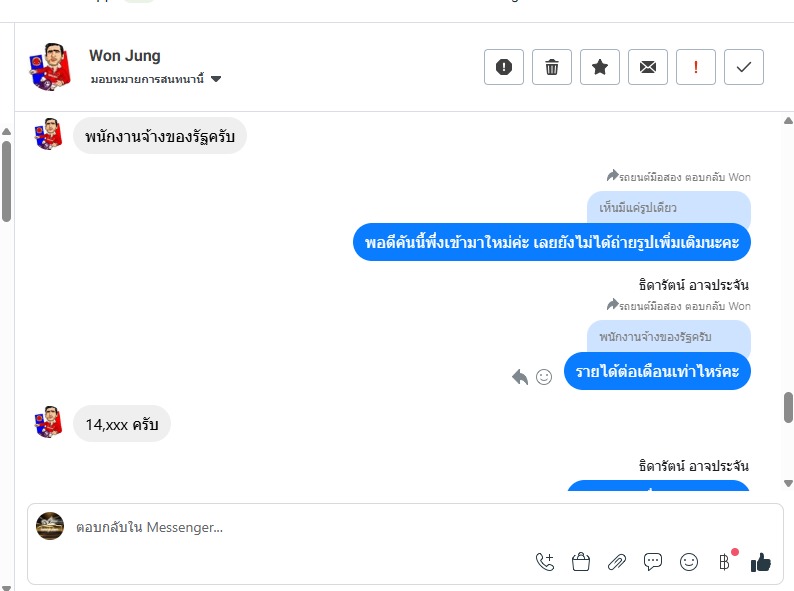Attach a file with paperclip icon
Viewport: 794px width, 591px height.
coord(617,562)
